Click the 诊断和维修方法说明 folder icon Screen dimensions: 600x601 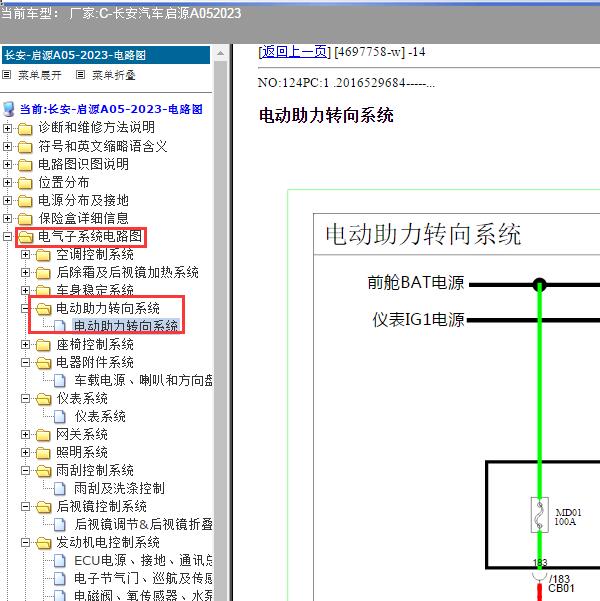click(x=25, y=129)
